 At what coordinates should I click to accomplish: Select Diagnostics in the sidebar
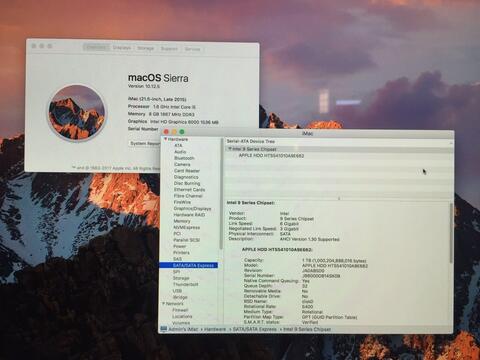click(186, 177)
